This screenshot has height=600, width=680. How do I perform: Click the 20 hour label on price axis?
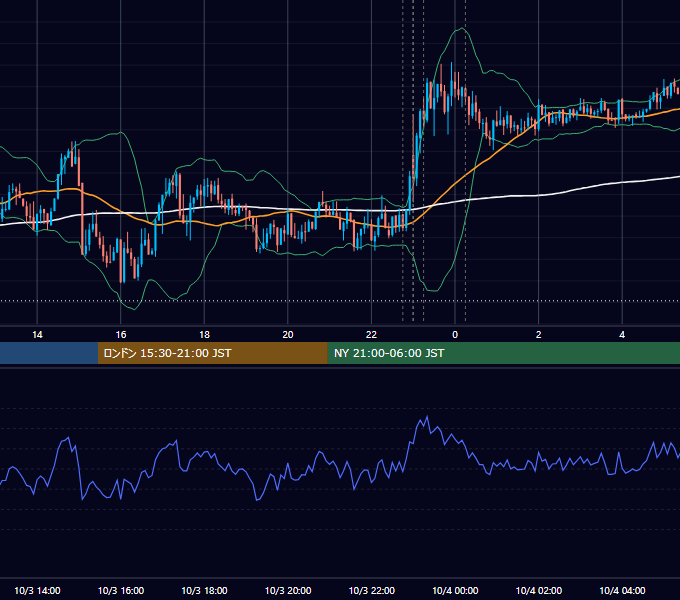[x=288, y=335]
